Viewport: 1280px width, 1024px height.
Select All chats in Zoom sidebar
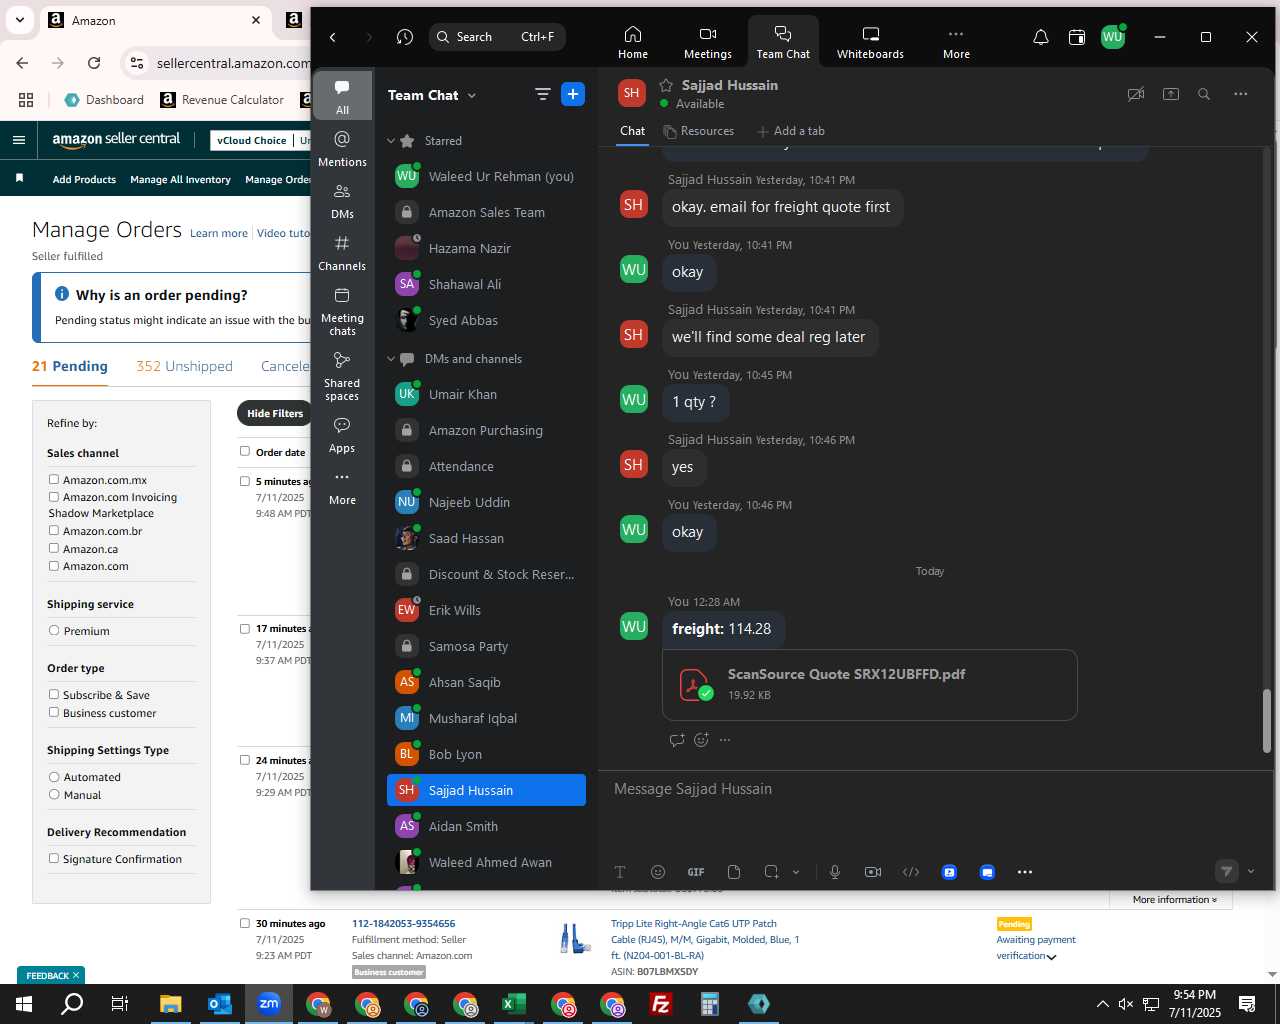pyautogui.click(x=342, y=96)
